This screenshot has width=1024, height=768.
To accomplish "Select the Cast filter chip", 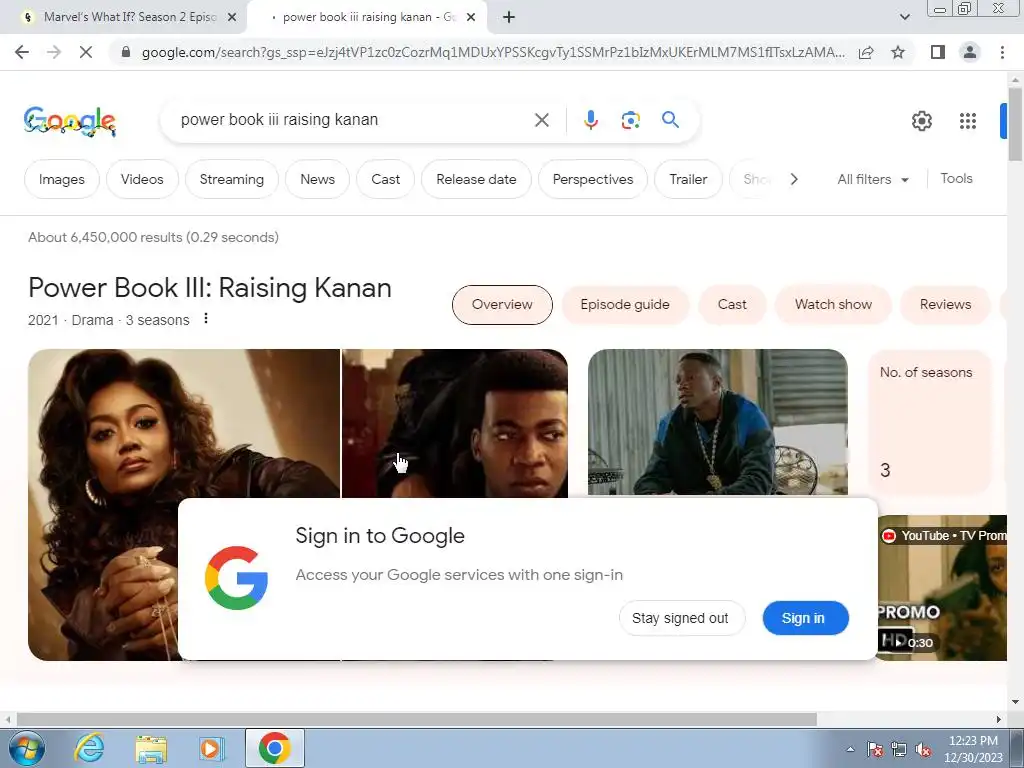I will [385, 180].
